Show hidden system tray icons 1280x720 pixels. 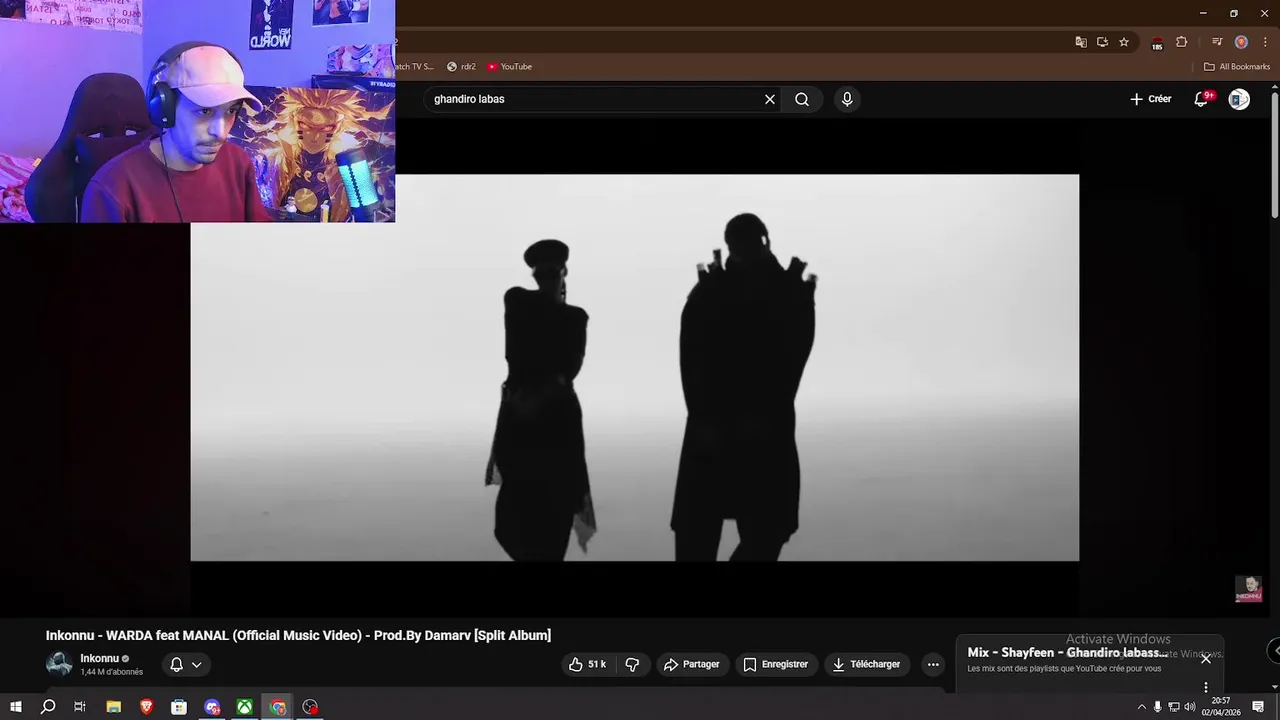(x=1141, y=707)
